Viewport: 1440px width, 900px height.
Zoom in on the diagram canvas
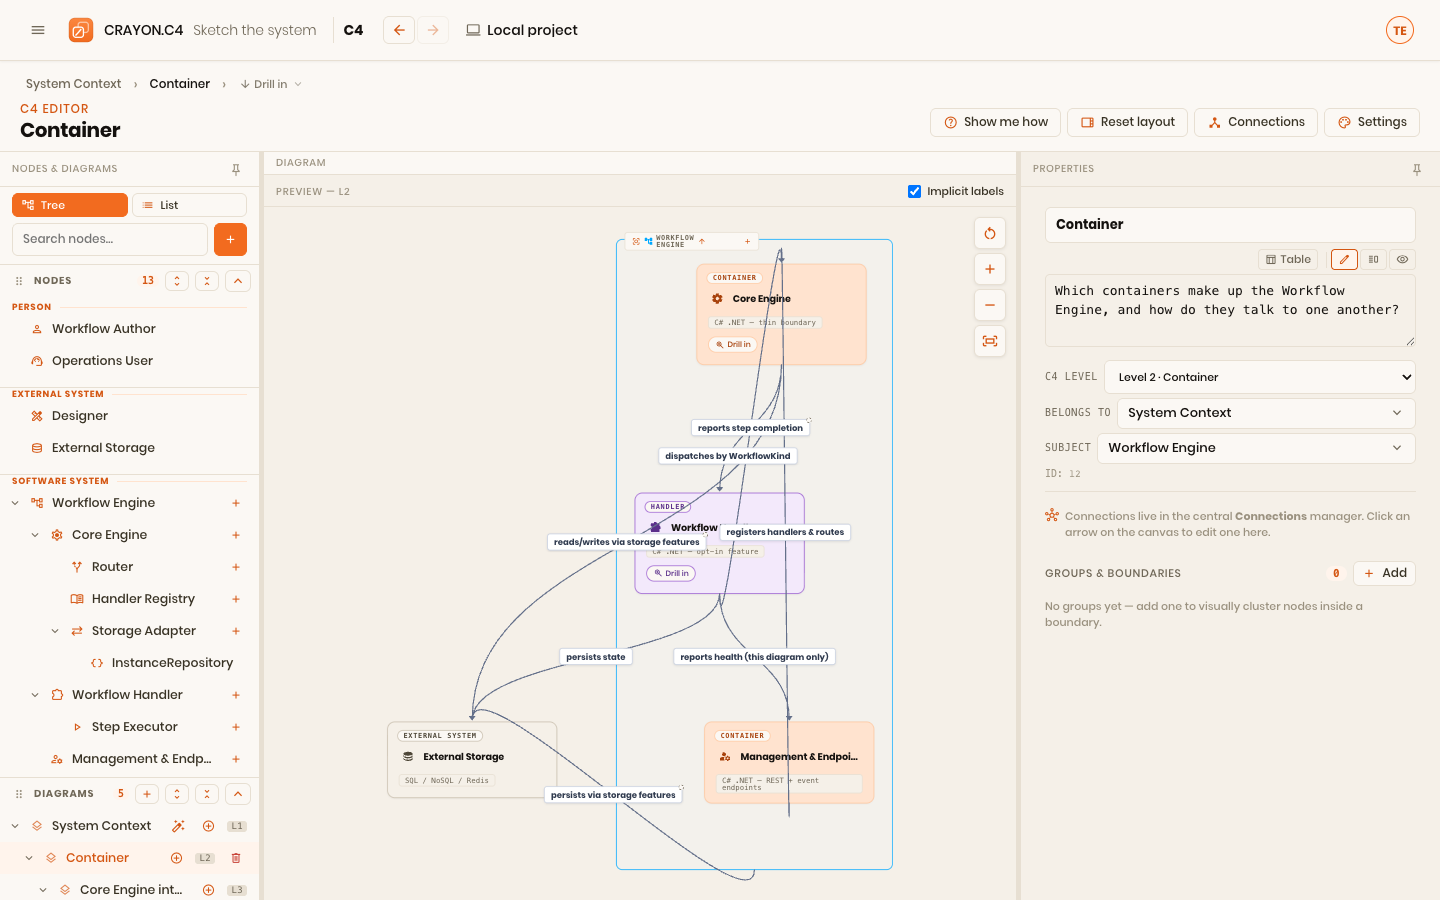pyautogui.click(x=990, y=269)
